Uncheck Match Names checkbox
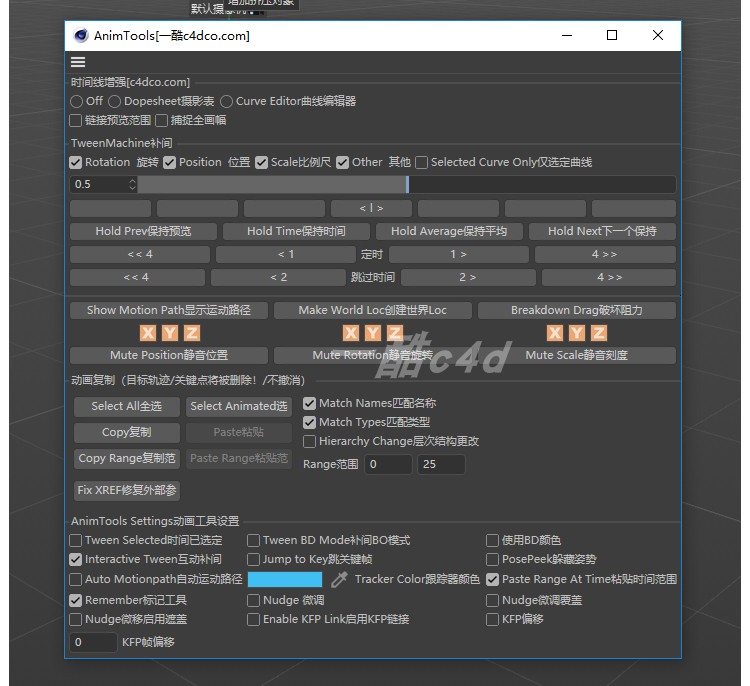Screen dimensions: 750x686 click(309, 404)
